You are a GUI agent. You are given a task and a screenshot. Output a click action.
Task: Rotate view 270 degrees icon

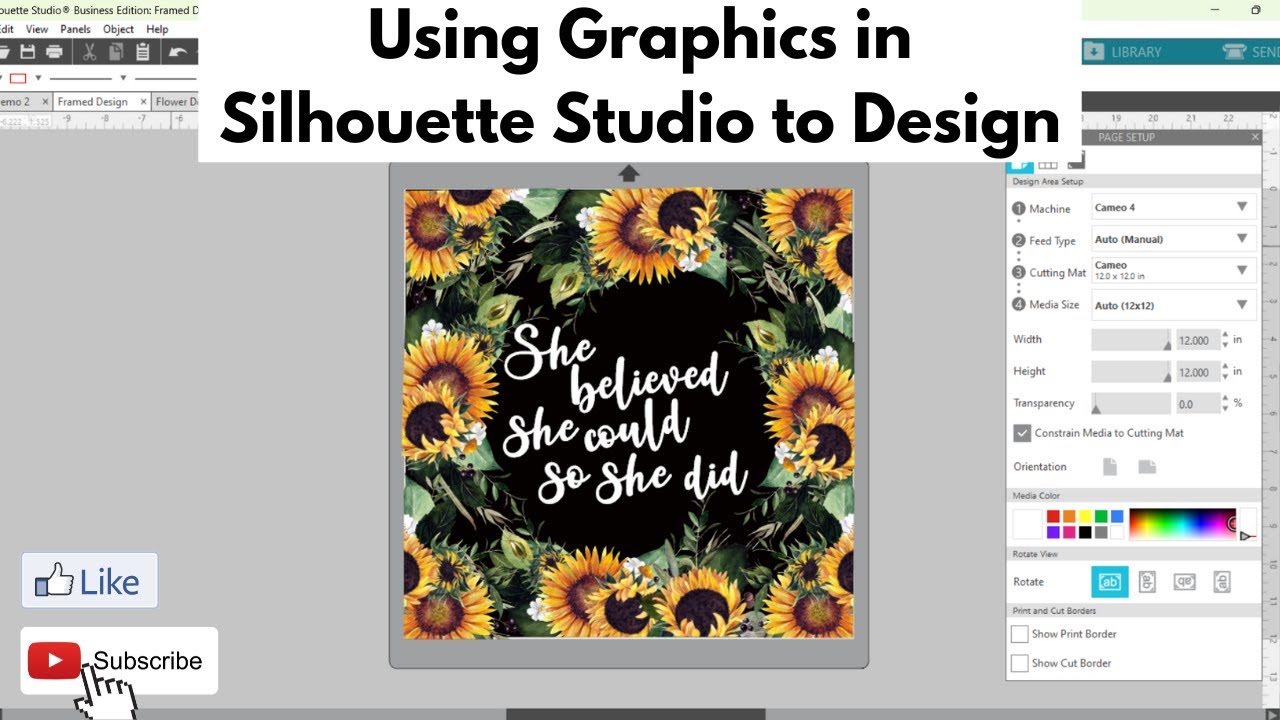pyautogui.click(x=1222, y=581)
